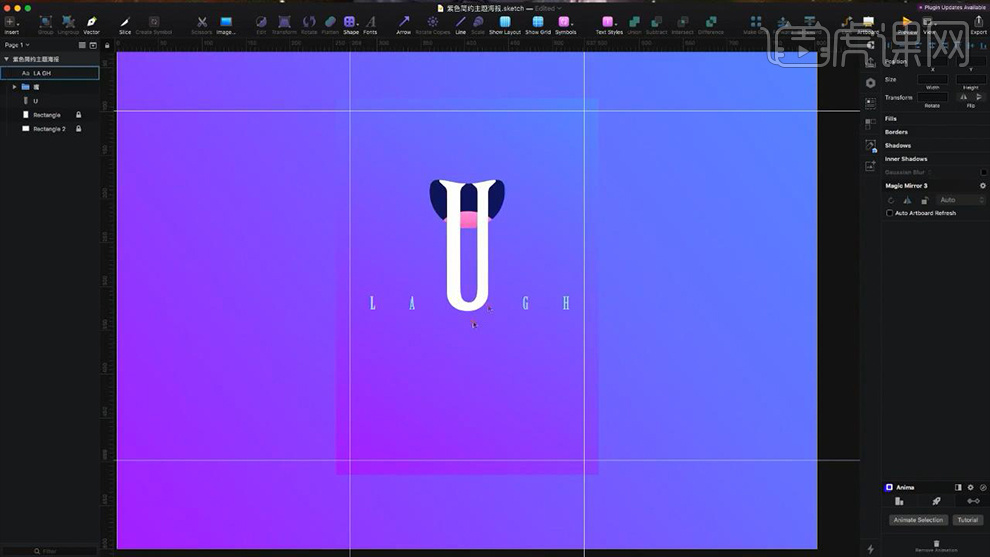Click the Union boolean icon

[634, 22]
